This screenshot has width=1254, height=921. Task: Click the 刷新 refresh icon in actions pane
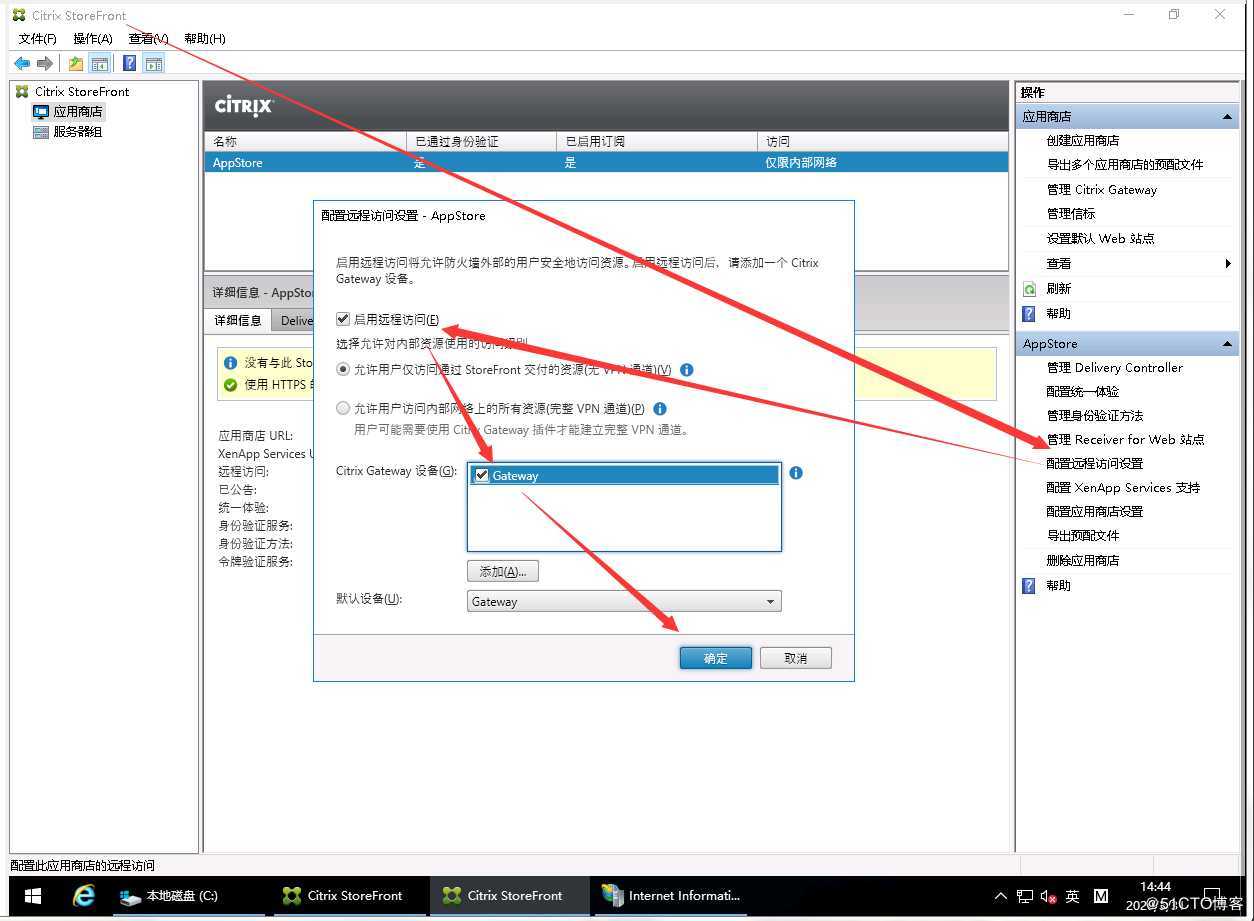tap(1029, 289)
